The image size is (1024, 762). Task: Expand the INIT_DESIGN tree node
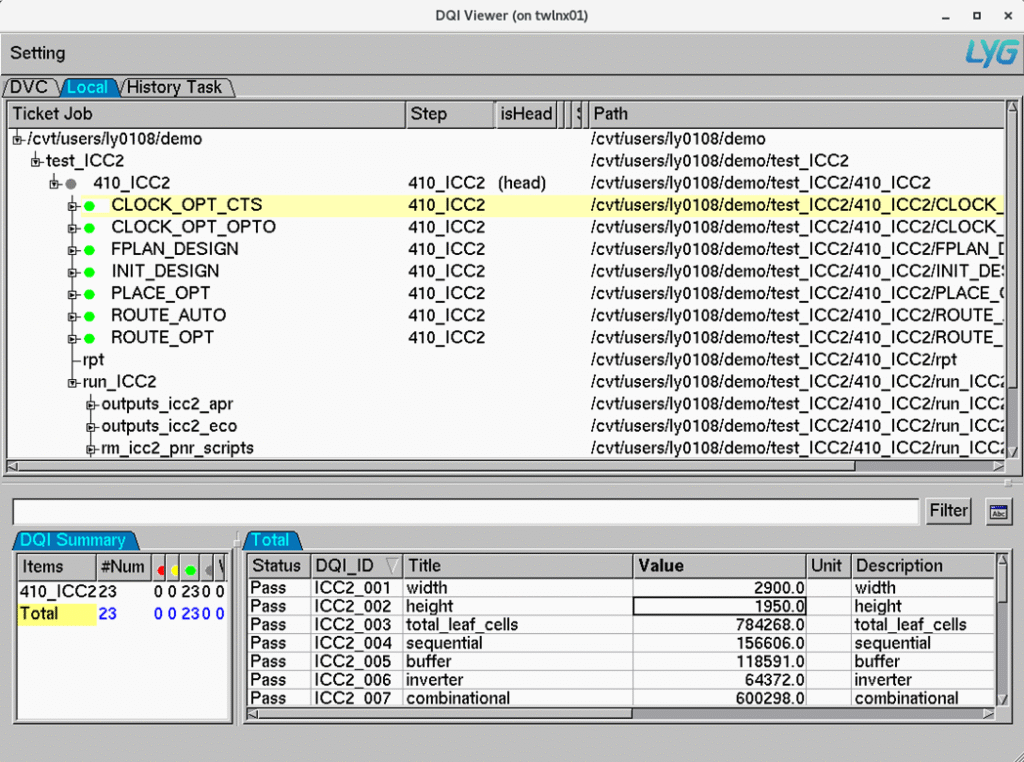(x=73, y=272)
